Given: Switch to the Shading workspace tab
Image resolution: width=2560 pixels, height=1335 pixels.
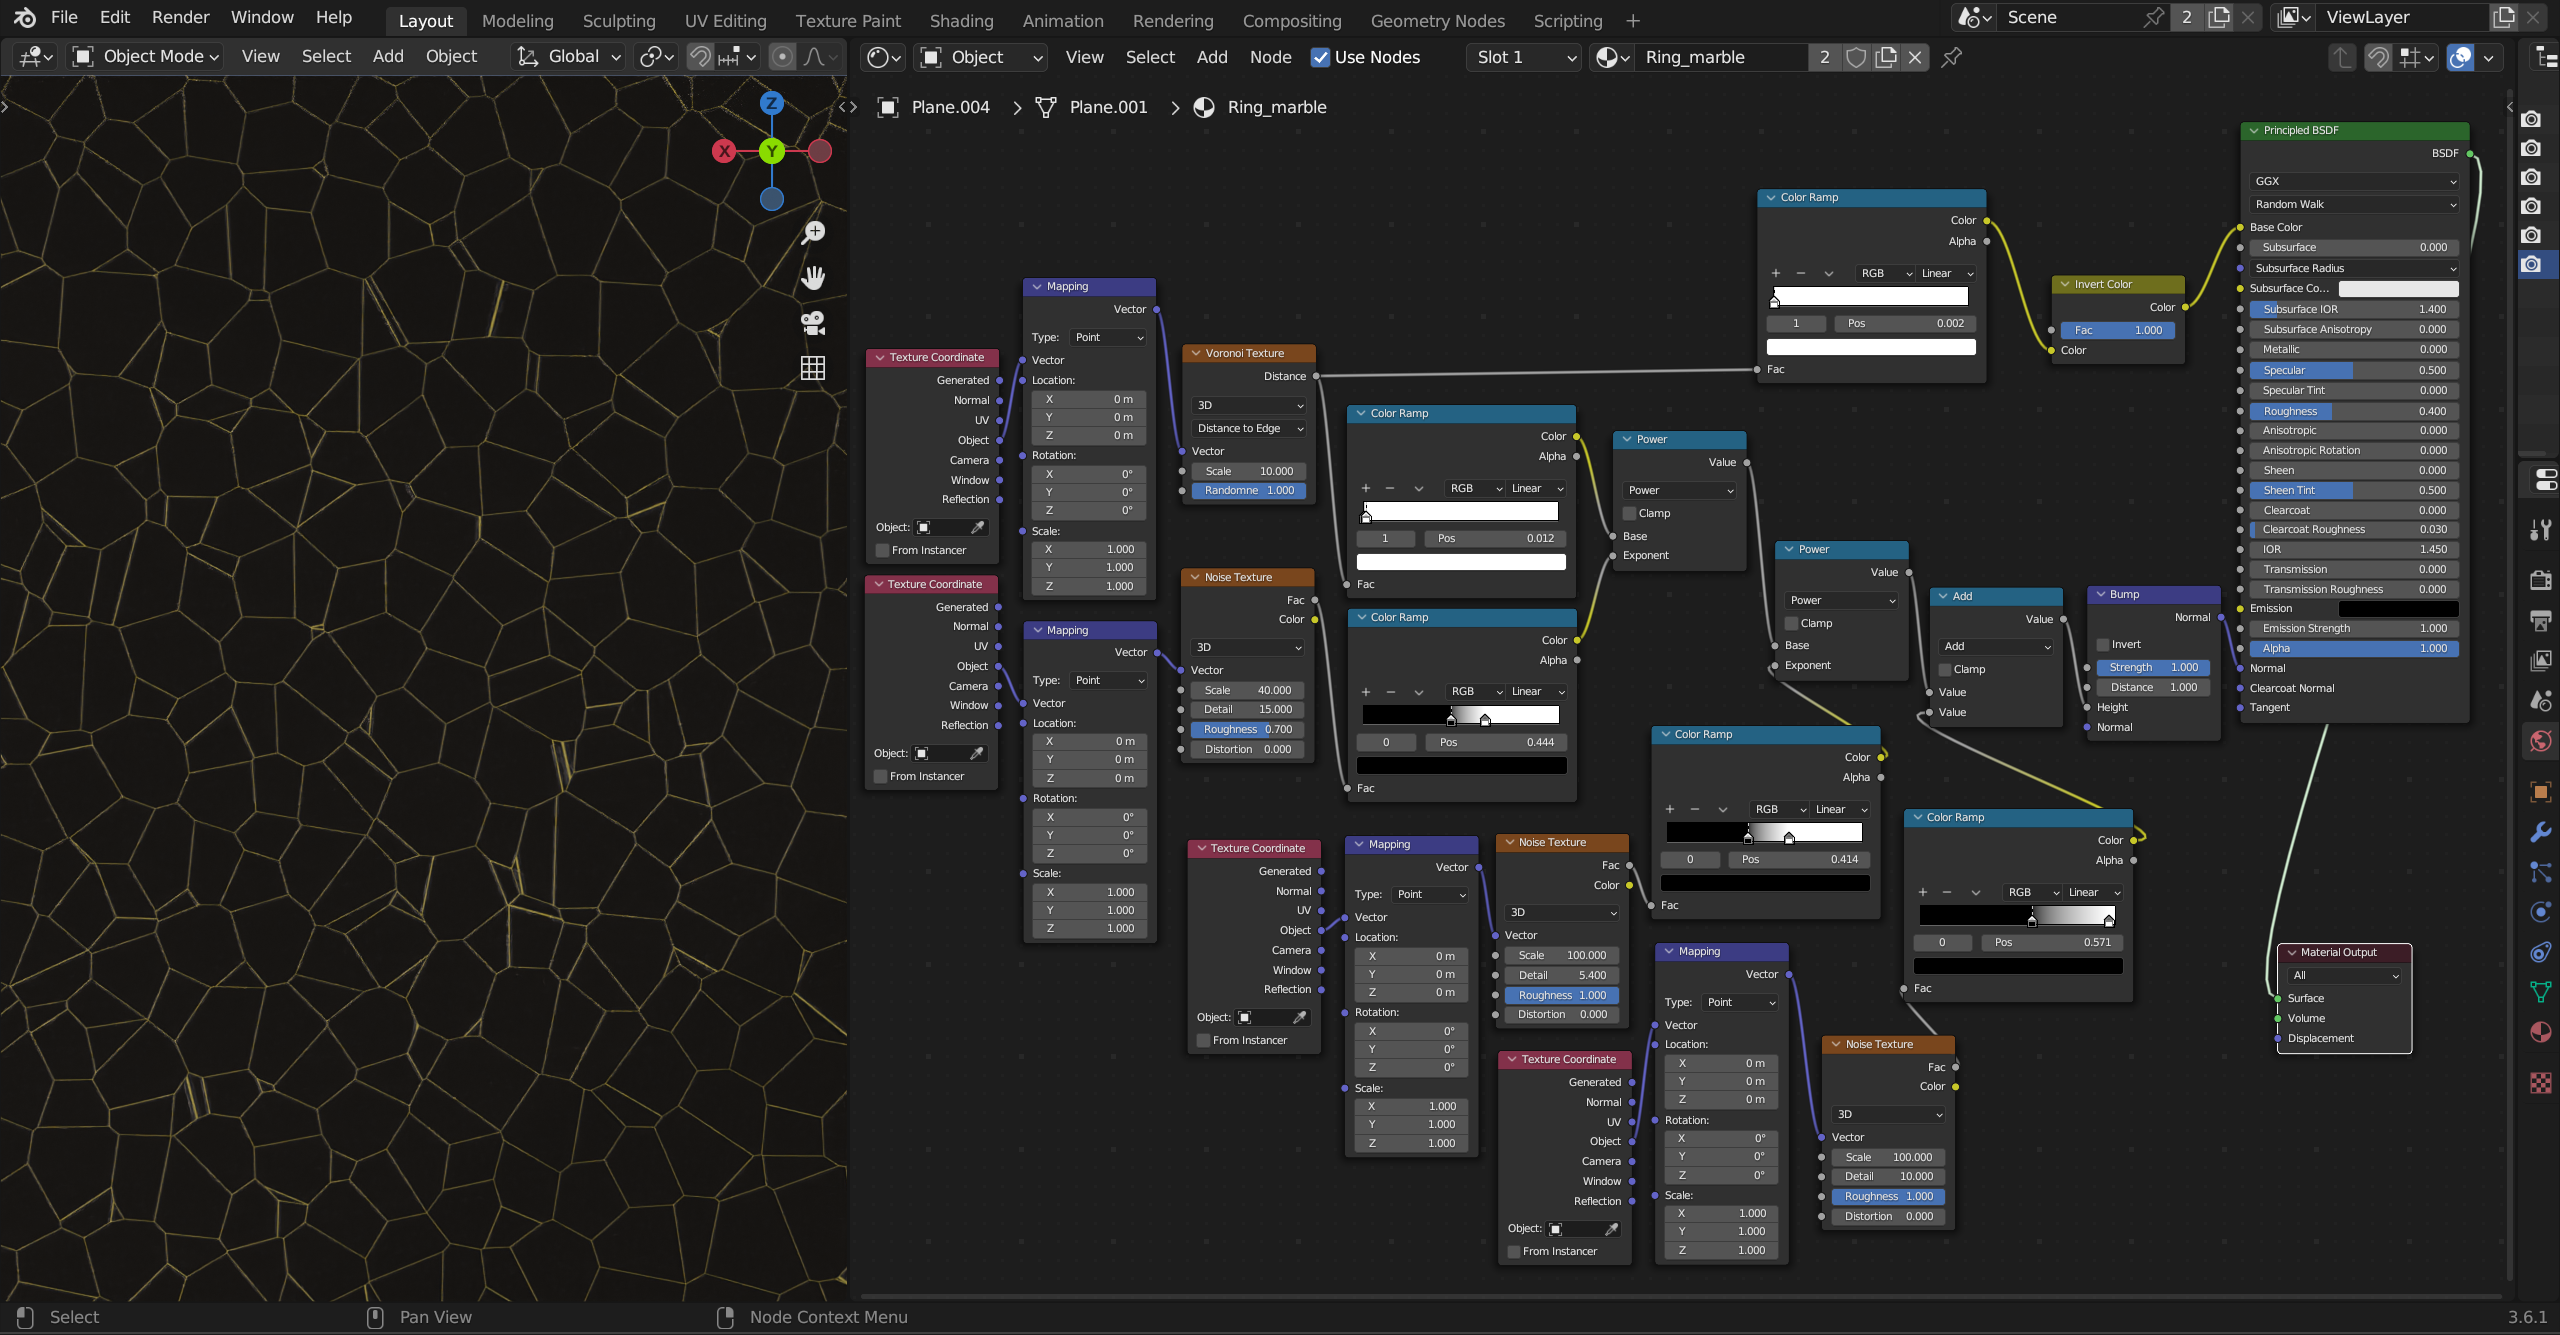Looking at the screenshot, I should pos(961,20).
